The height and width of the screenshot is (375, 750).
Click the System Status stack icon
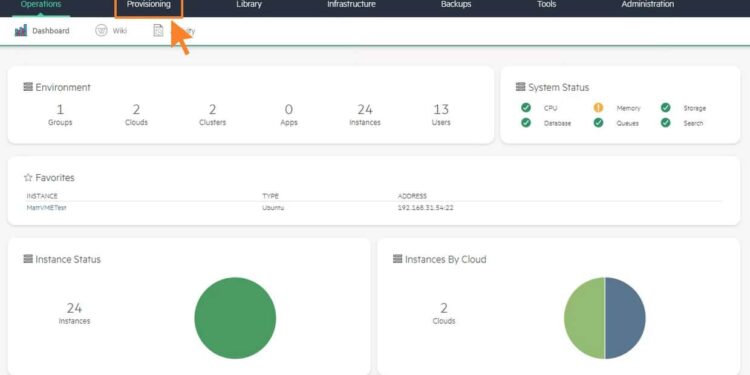[520, 87]
